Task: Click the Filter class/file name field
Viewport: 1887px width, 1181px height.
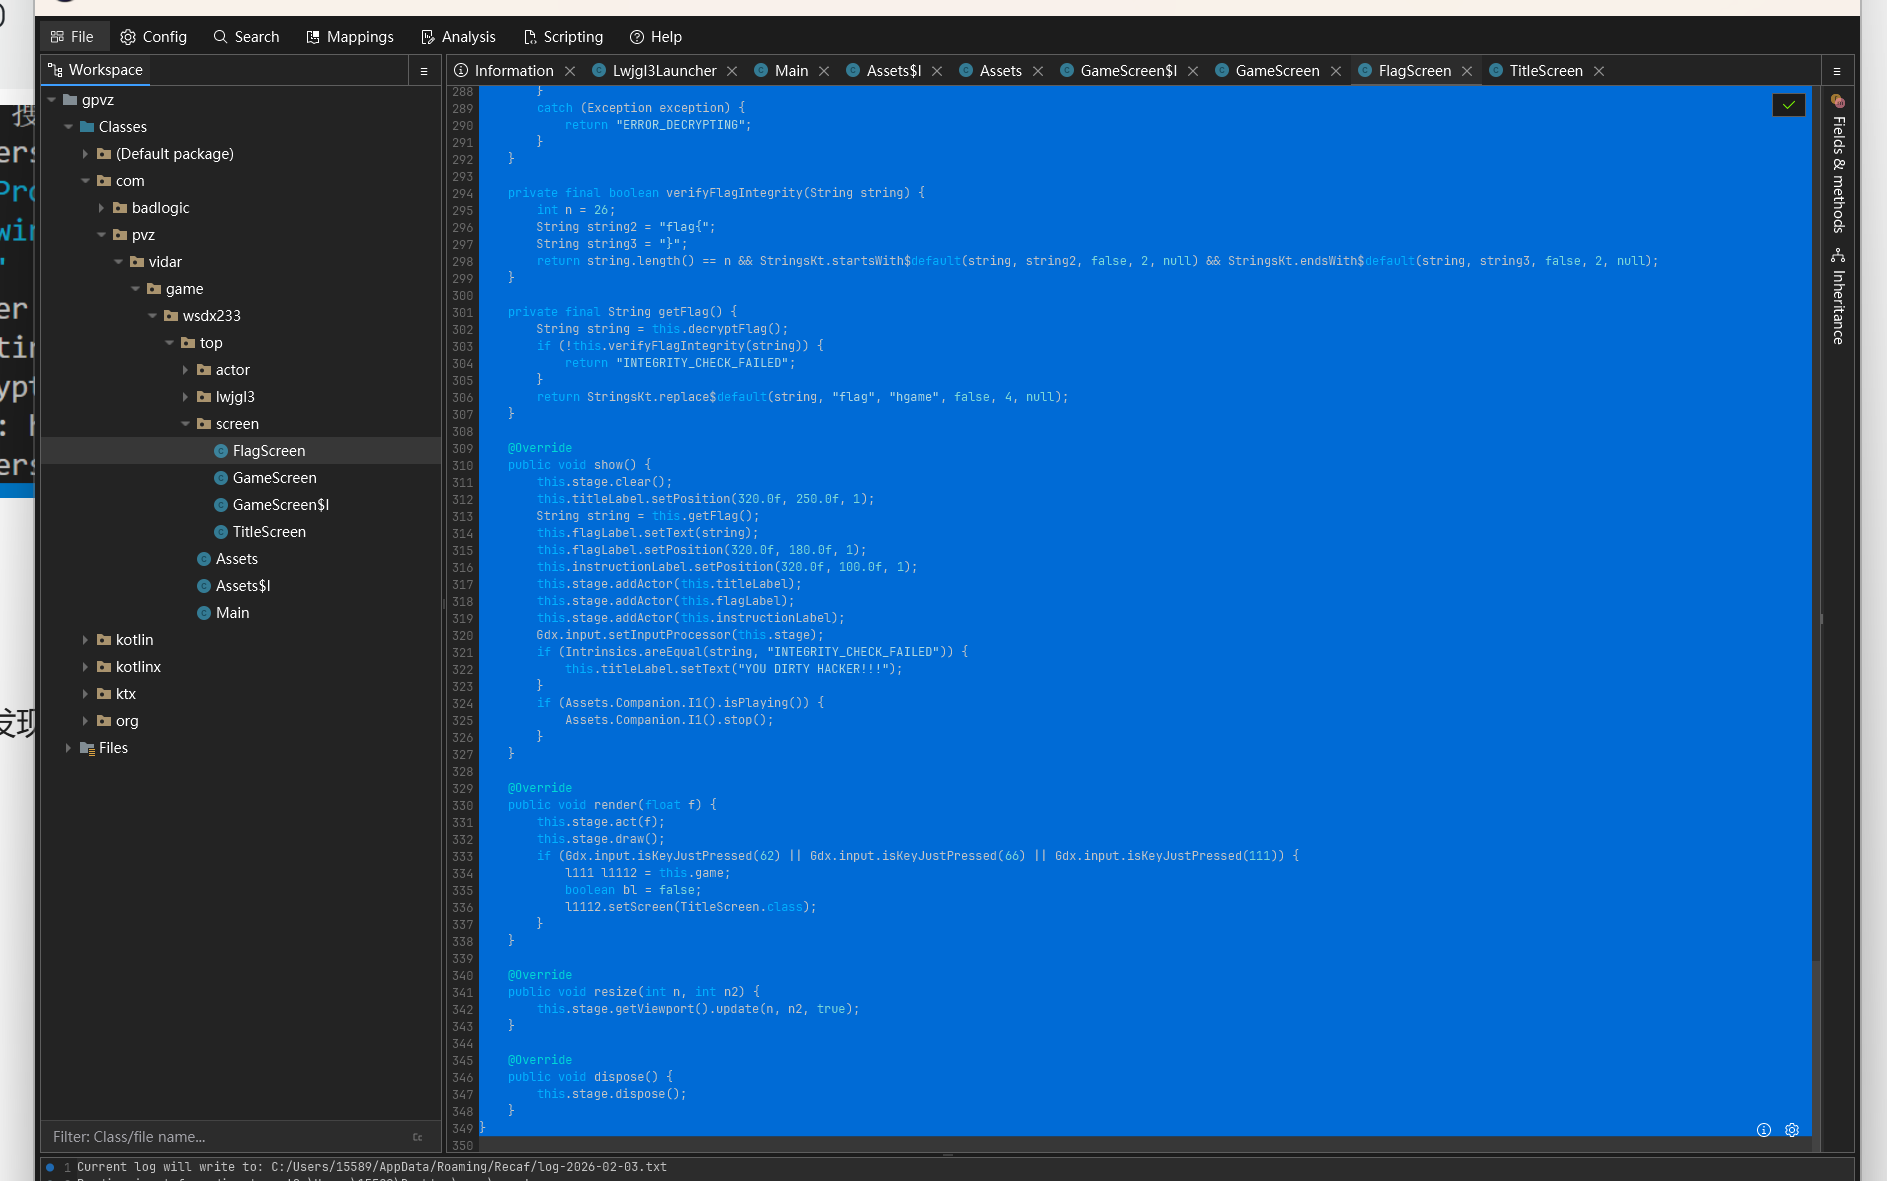Action: pos(225,1137)
